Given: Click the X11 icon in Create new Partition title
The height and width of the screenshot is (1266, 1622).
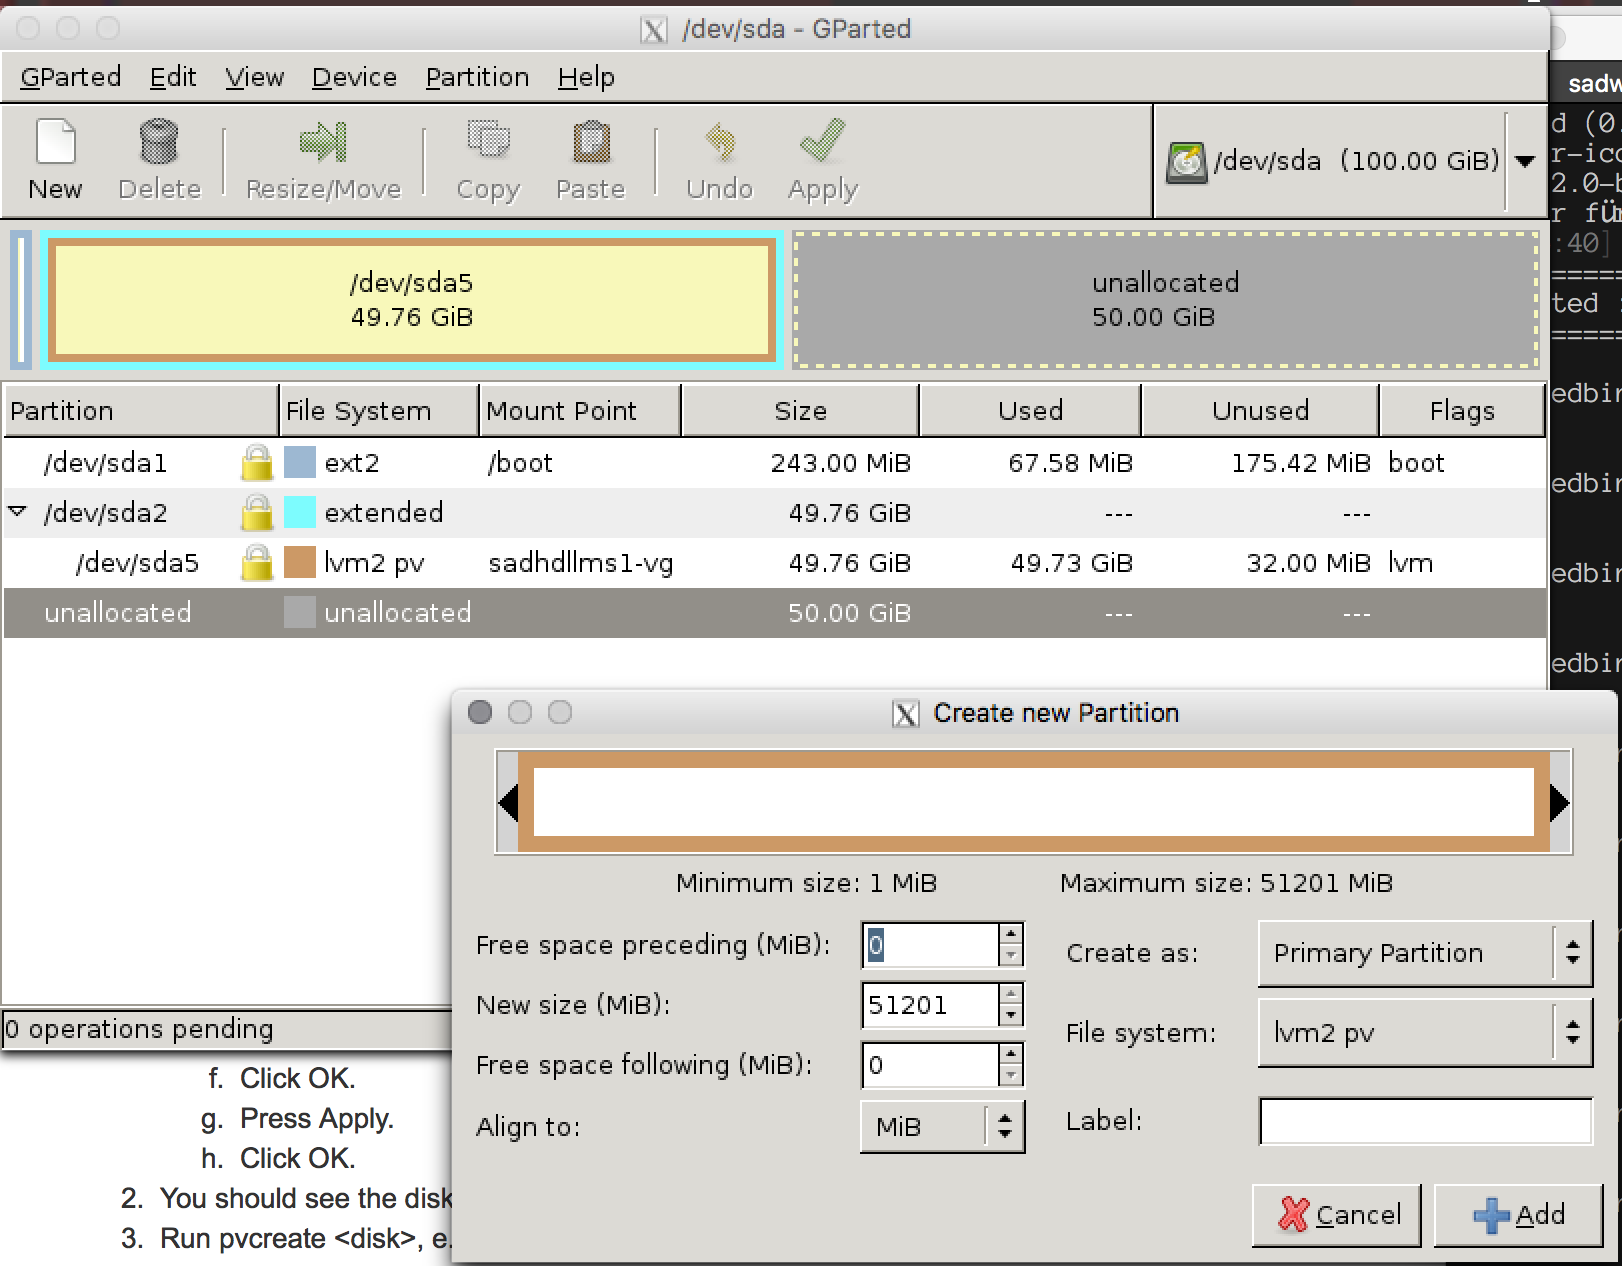Looking at the screenshot, I should tap(906, 713).
